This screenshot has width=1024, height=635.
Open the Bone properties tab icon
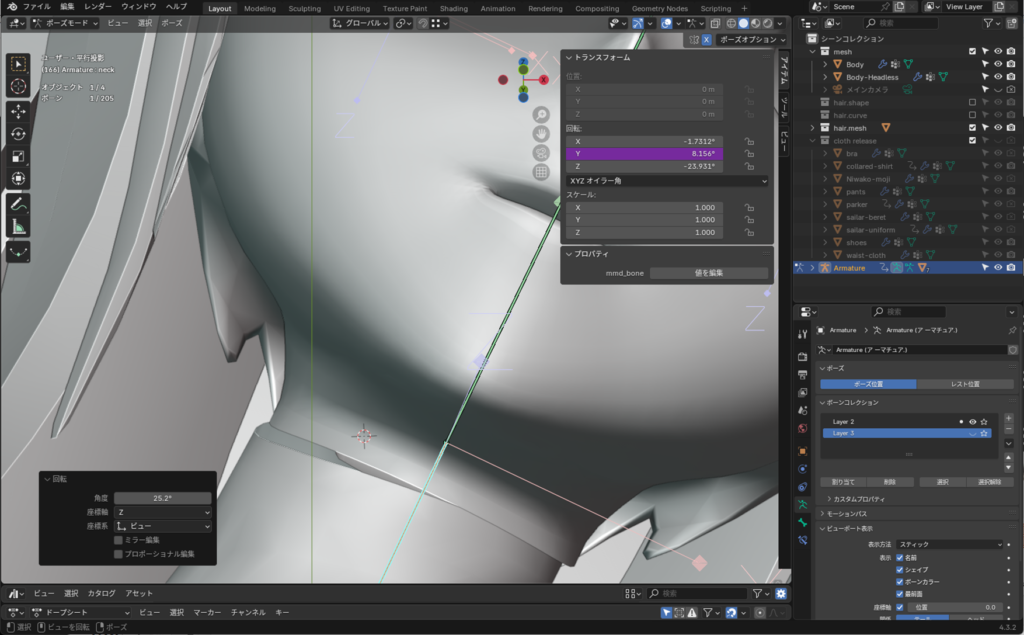point(802,522)
